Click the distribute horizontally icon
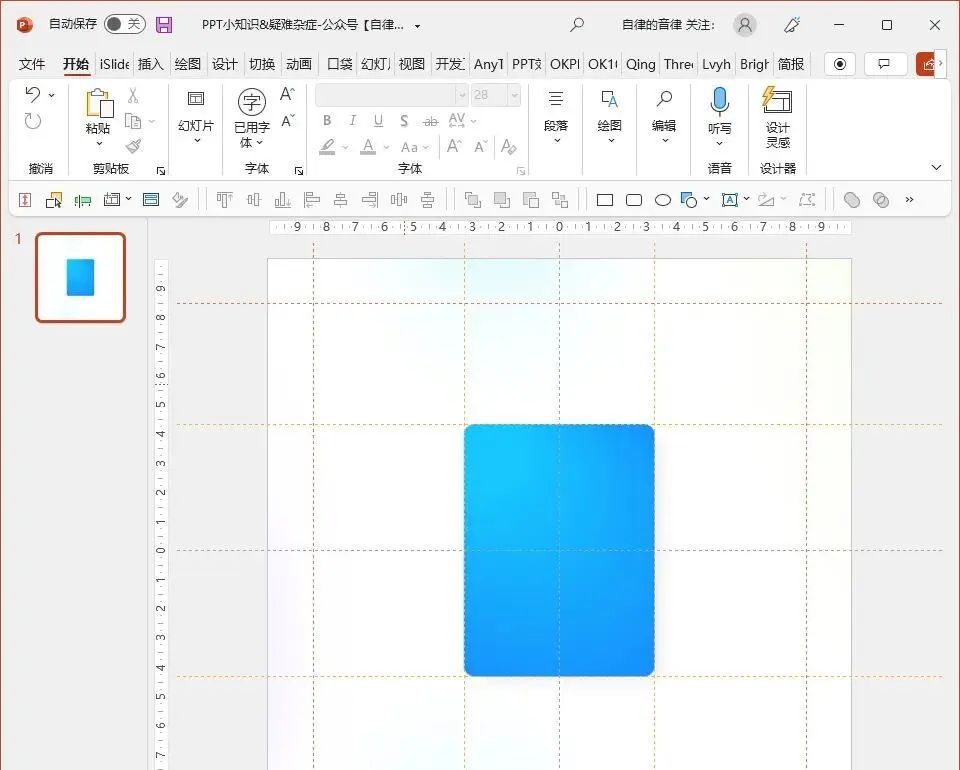Screen dimensions: 960x770 pos(399,200)
